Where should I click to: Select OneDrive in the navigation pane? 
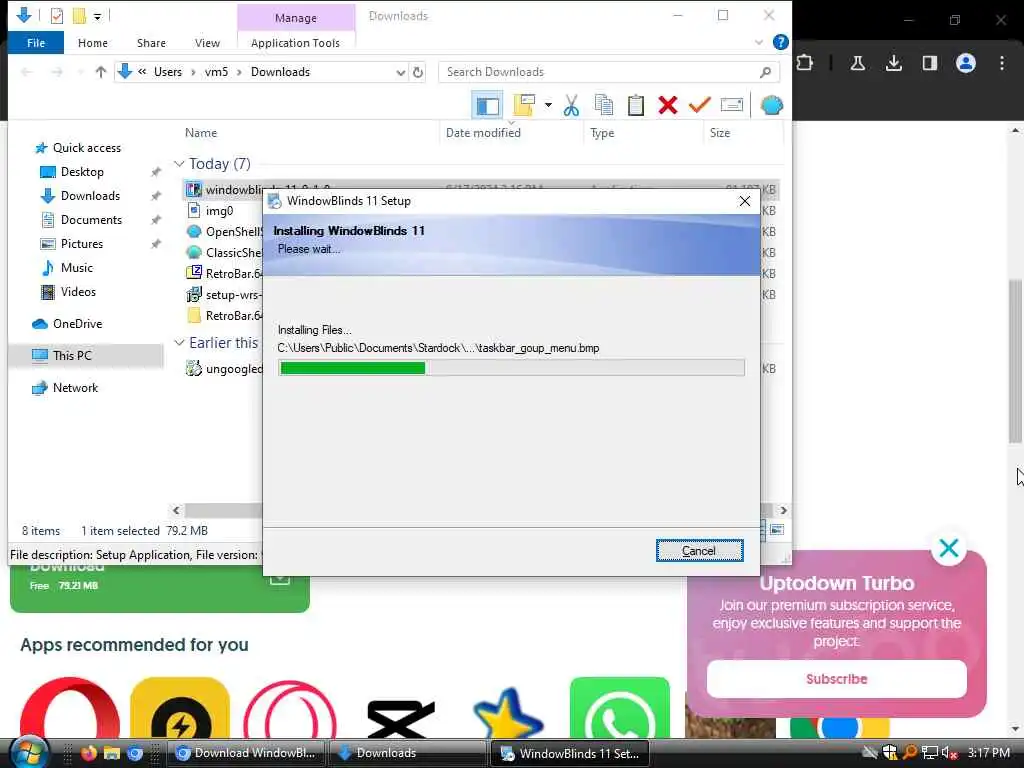[x=77, y=324]
